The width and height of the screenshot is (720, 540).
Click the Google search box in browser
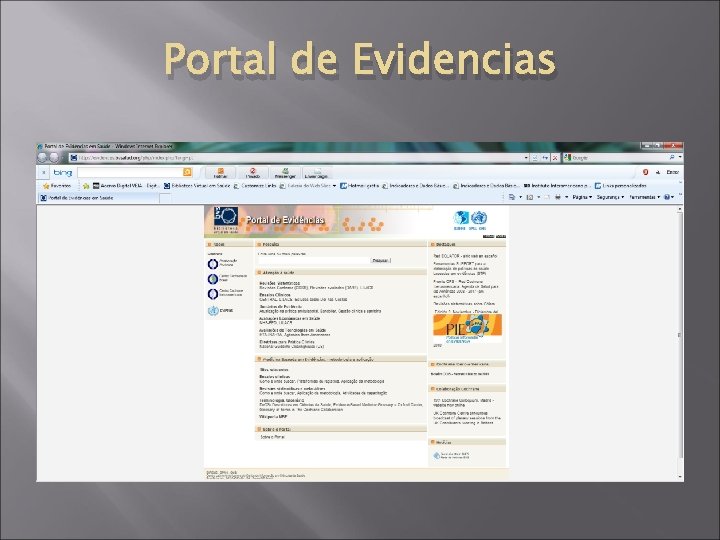(615, 158)
